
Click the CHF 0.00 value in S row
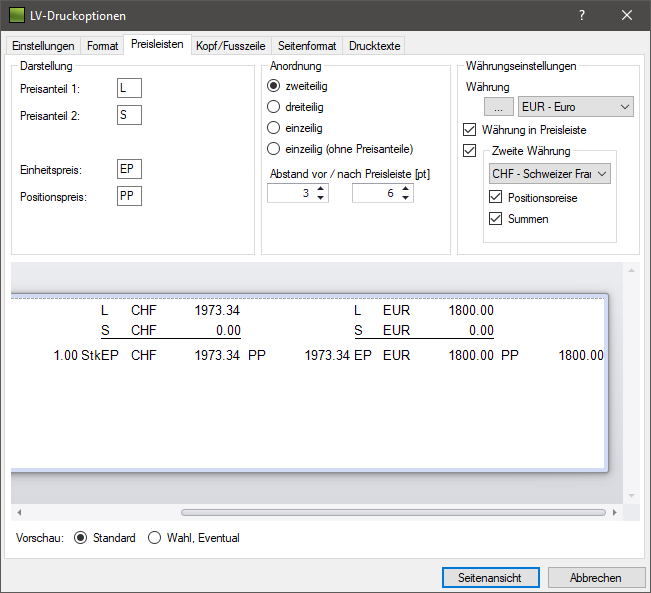click(x=228, y=330)
